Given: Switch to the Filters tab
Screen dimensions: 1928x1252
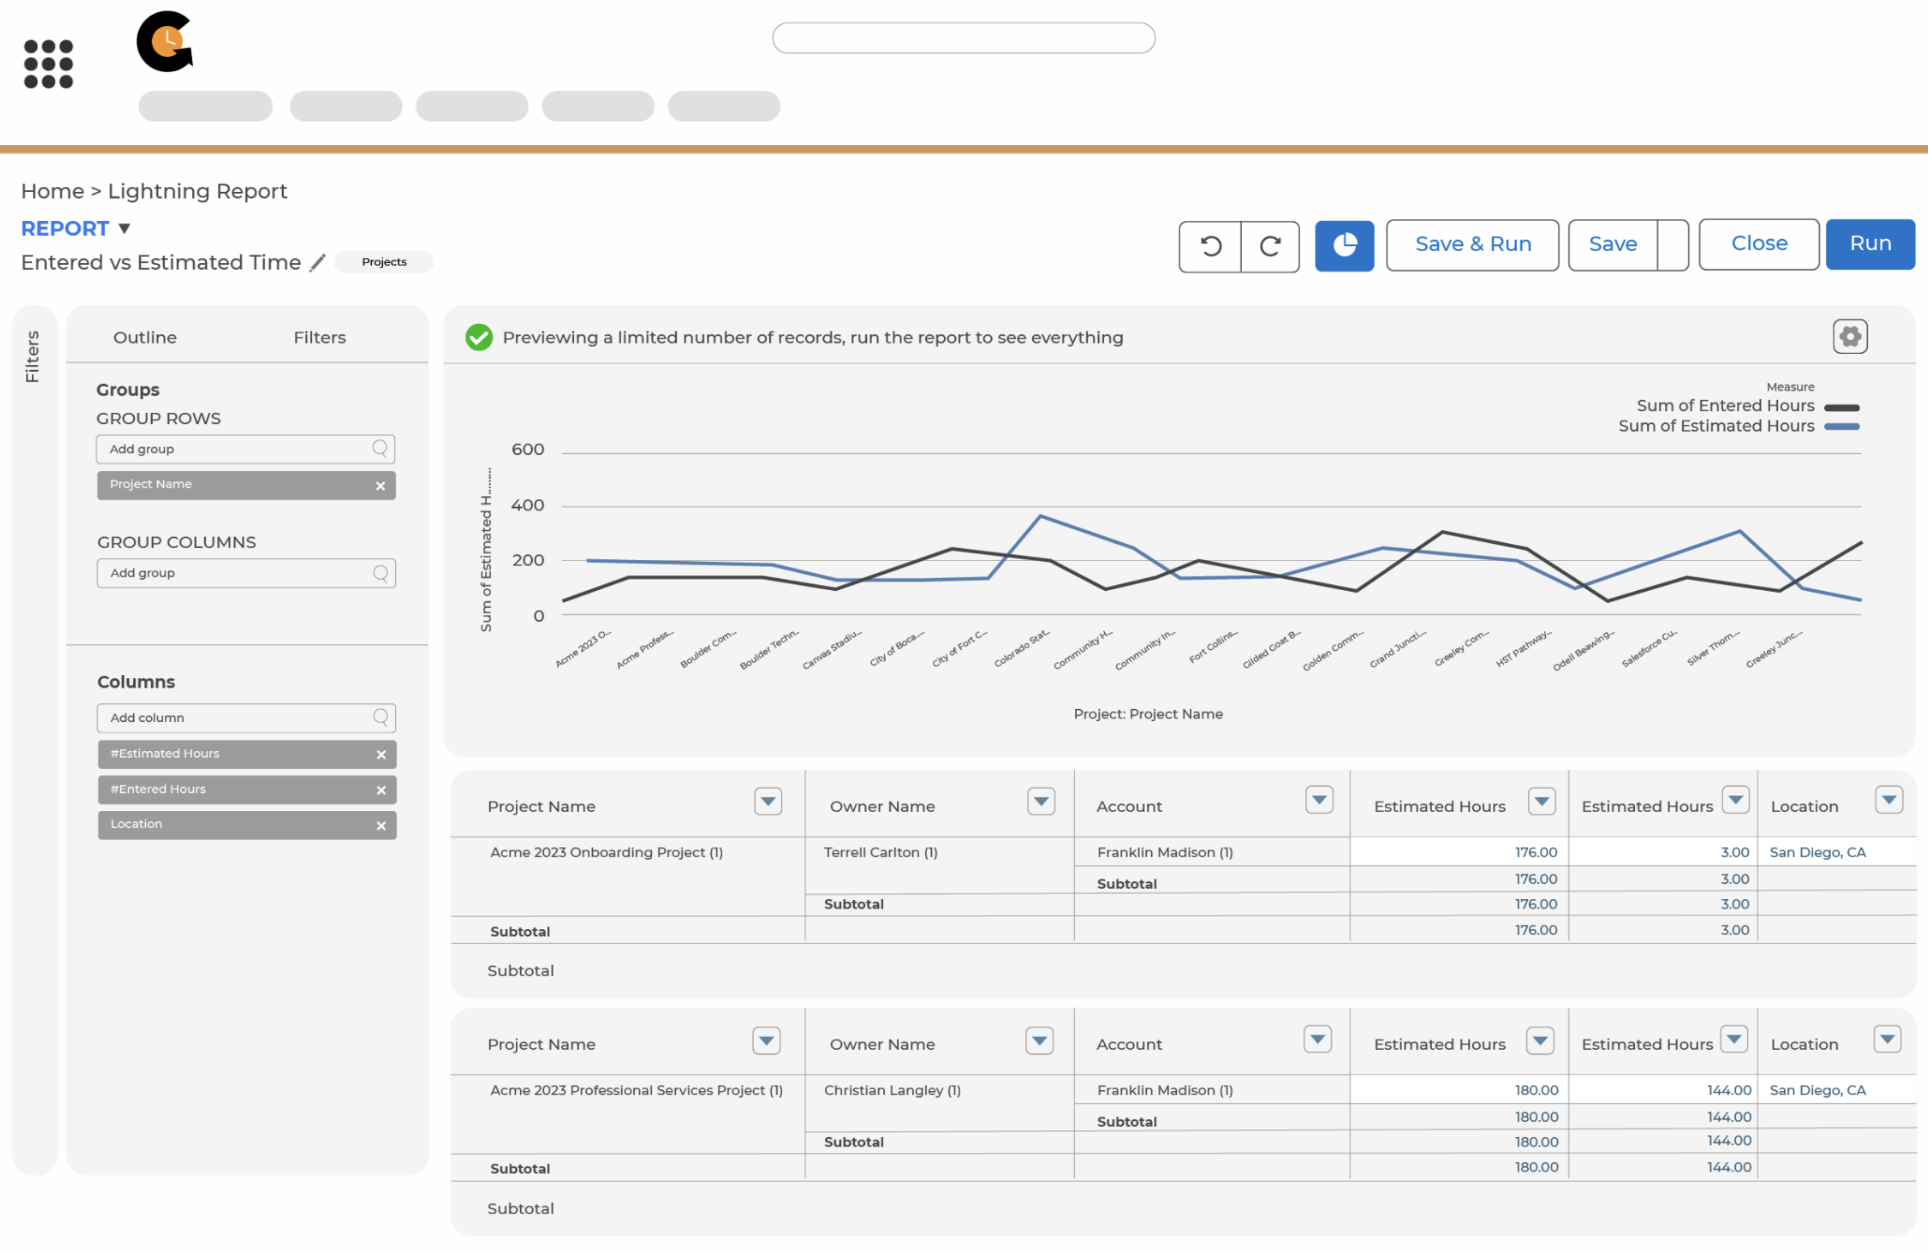Looking at the screenshot, I should point(320,338).
